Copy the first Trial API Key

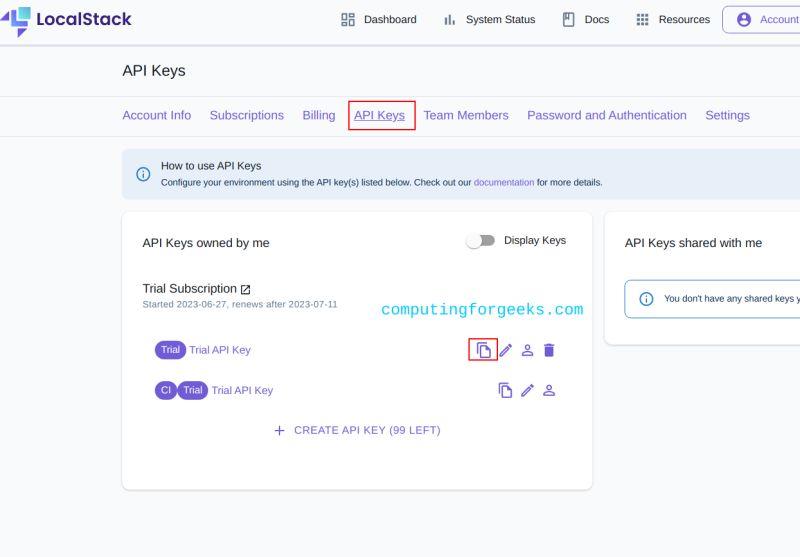[x=483, y=350]
